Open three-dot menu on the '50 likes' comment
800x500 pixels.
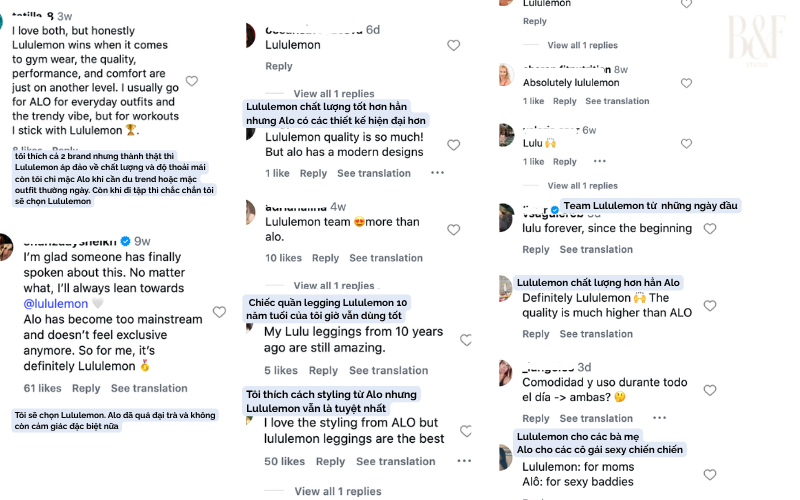(x=463, y=461)
